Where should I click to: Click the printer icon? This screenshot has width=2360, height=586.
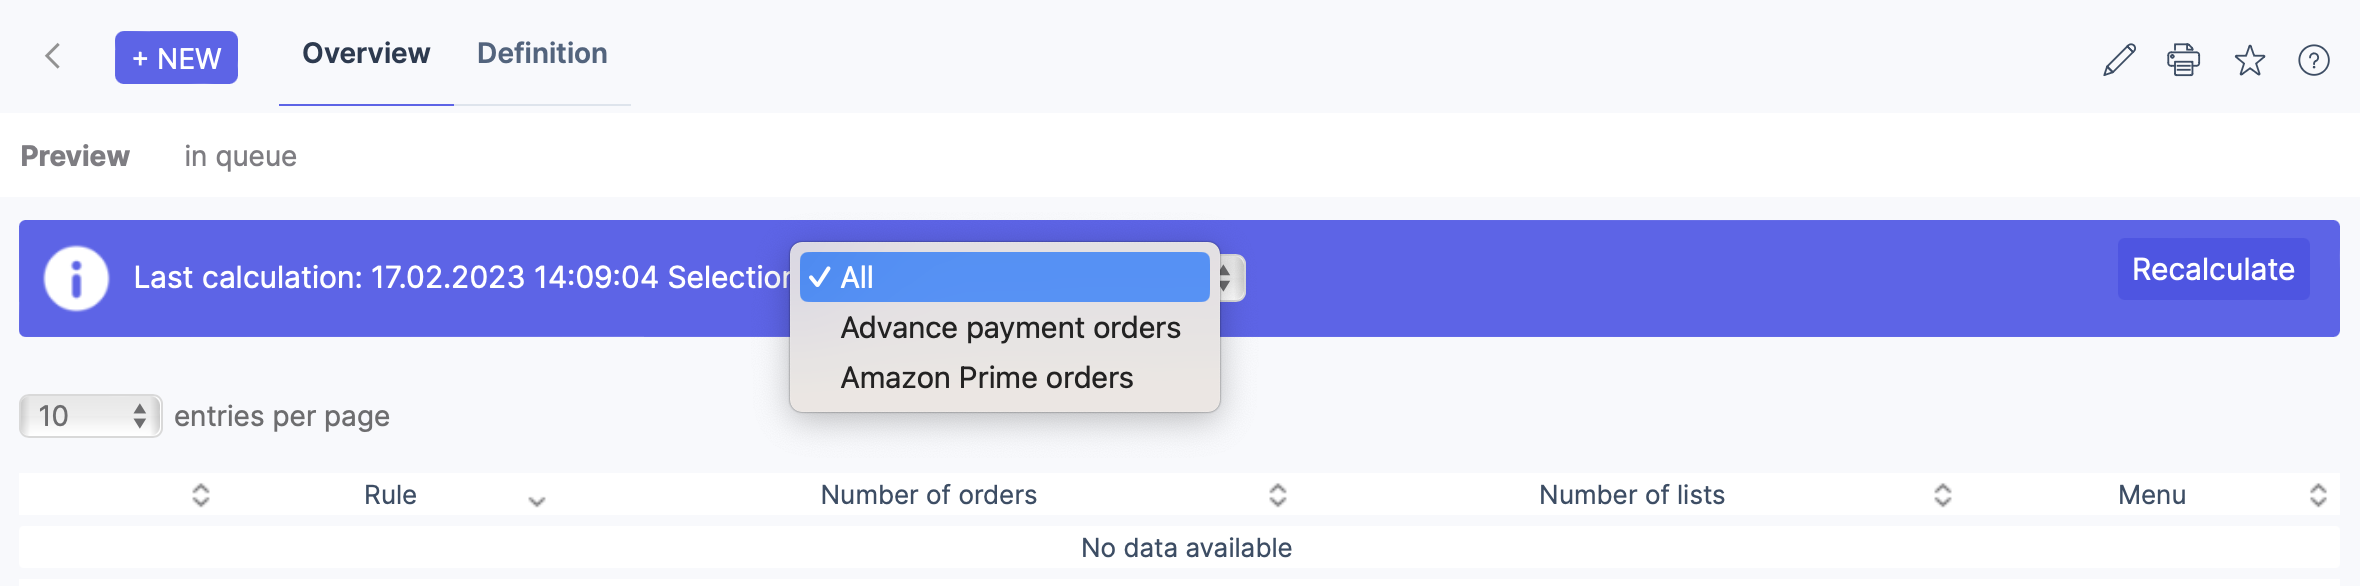click(x=2183, y=60)
